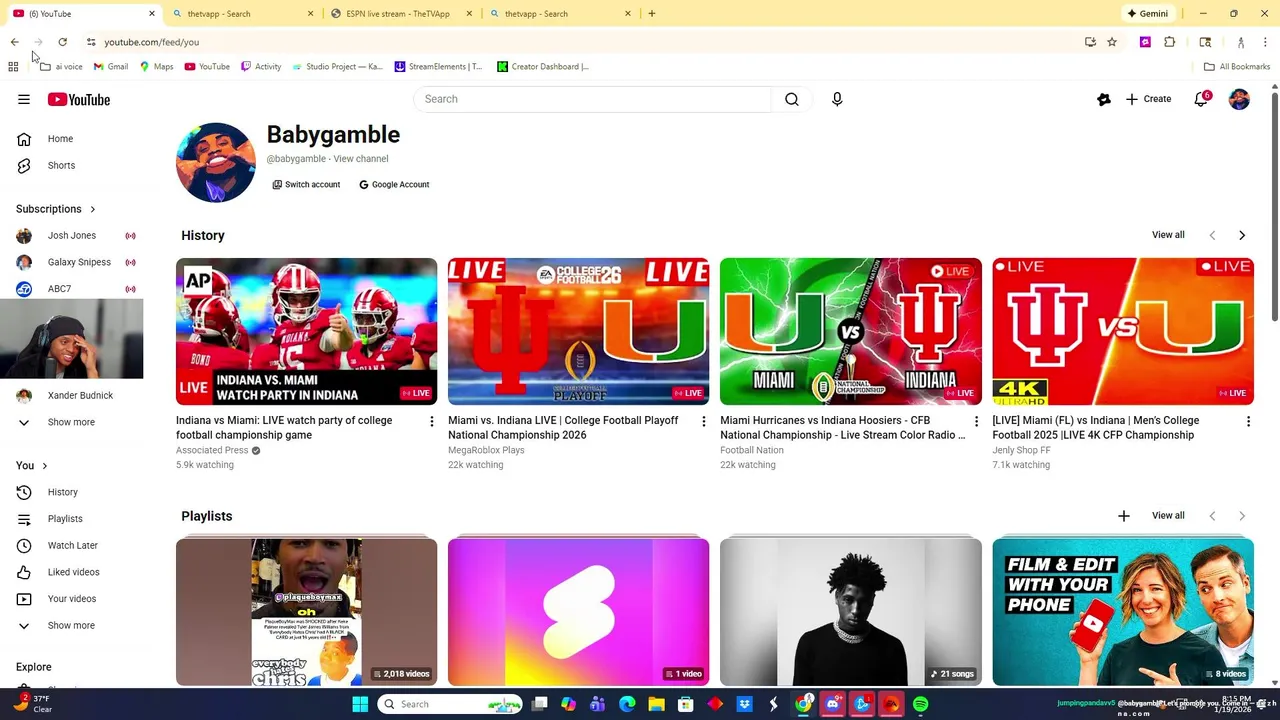Click the View channel link
The width and height of the screenshot is (1280, 720).
361,159
